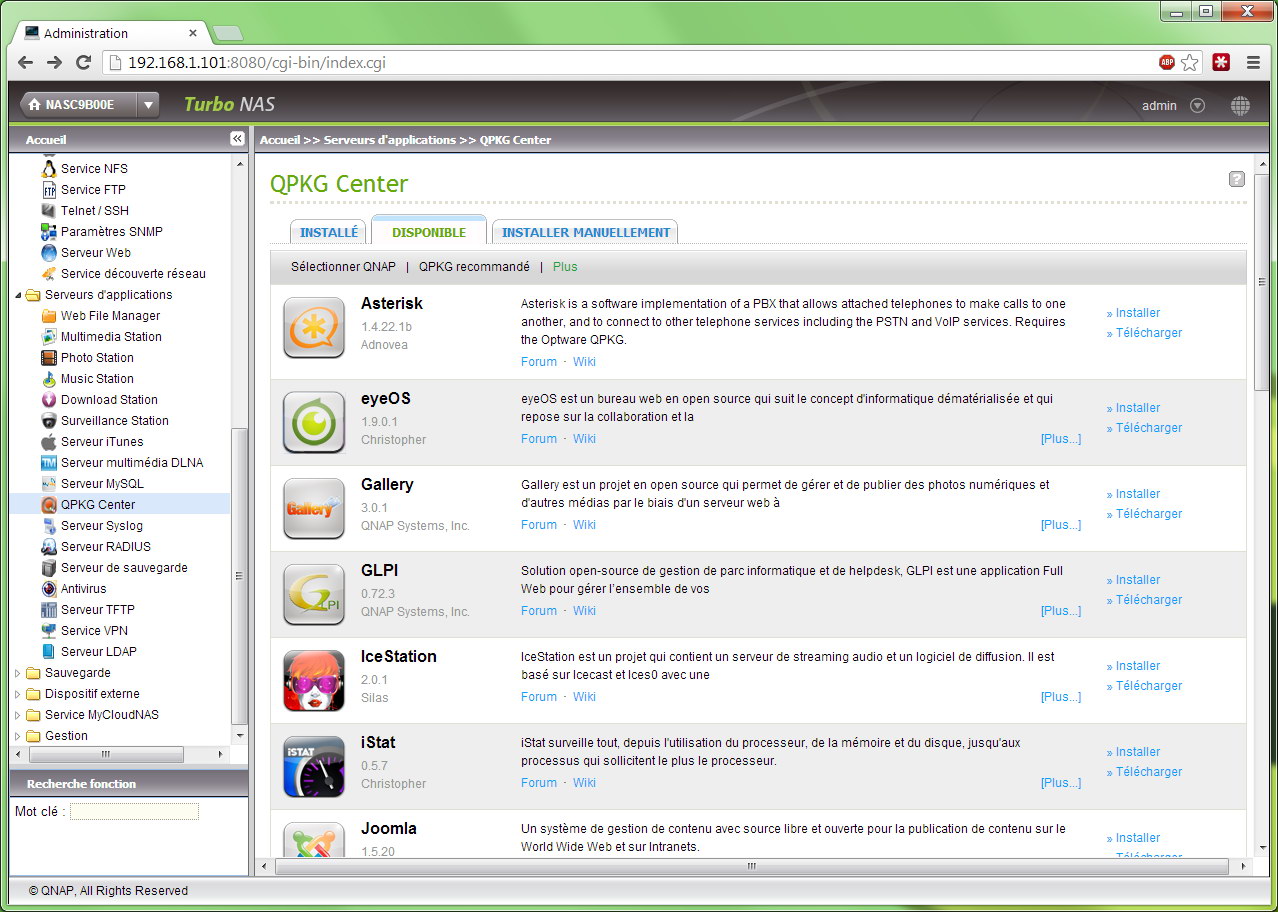
Task: Collapse the left panel with double-arrow icon
Action: (x=237, y=139)
